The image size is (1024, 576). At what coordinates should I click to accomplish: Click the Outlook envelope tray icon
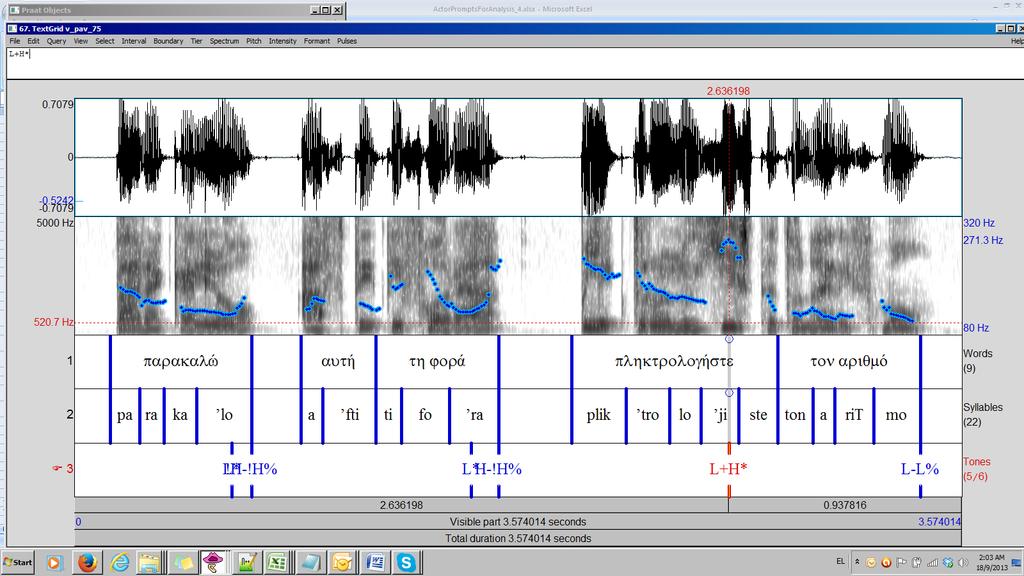pos(871,562)
